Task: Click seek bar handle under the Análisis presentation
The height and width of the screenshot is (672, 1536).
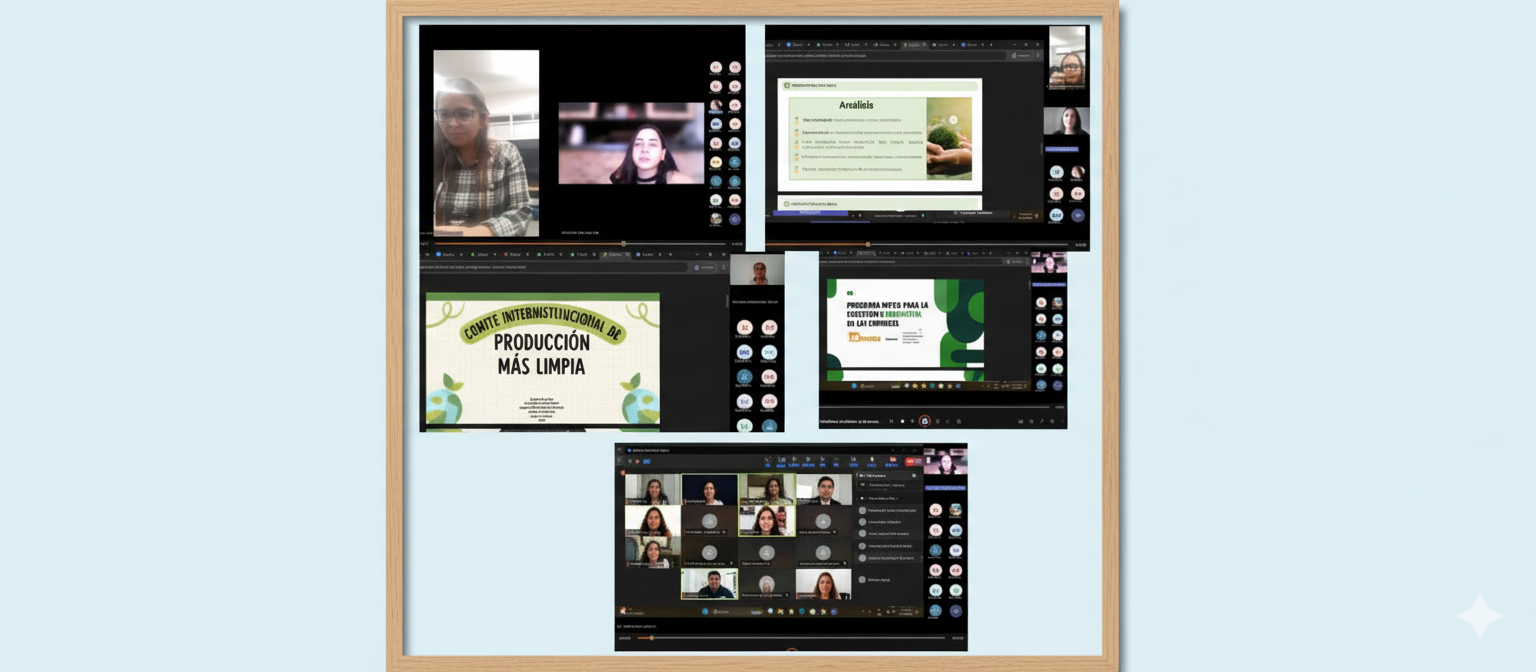Action: pos(868,244)
